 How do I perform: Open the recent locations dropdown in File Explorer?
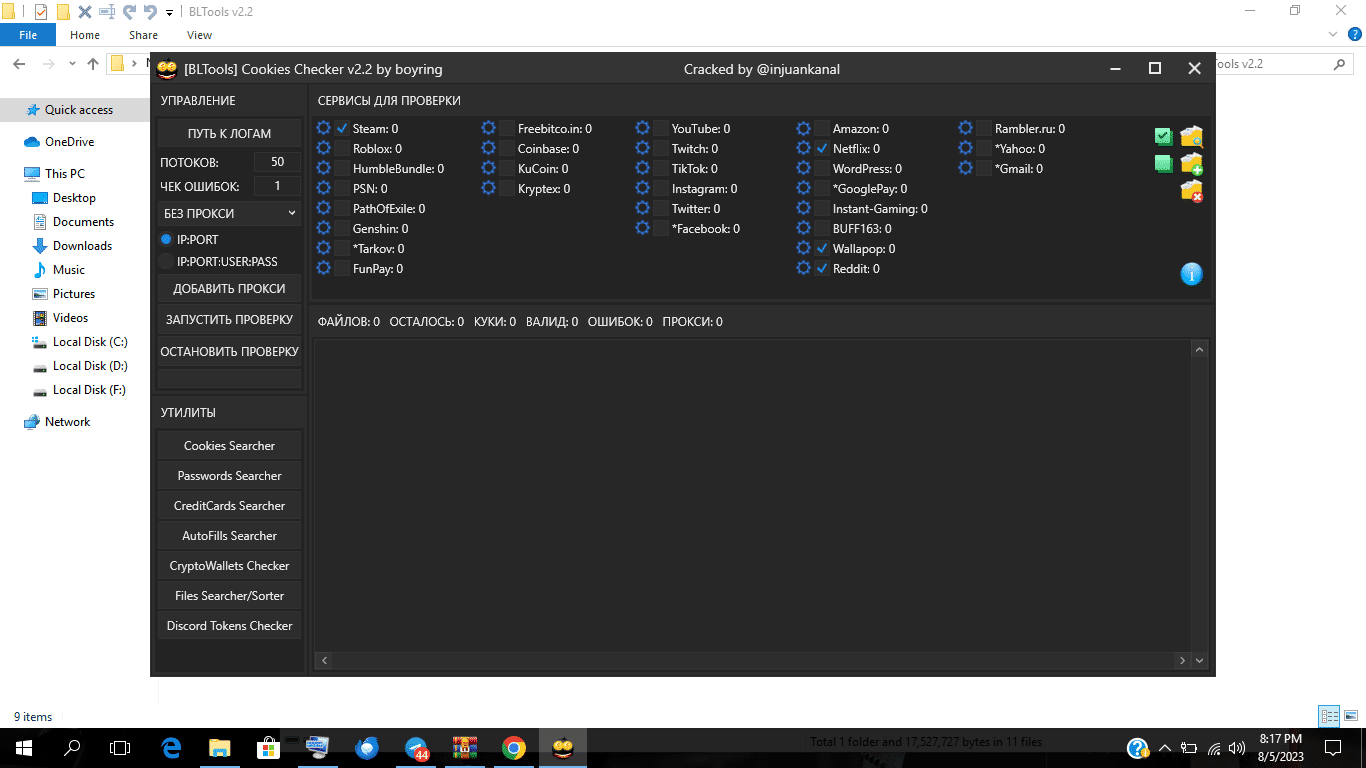(x=72, y=64)
